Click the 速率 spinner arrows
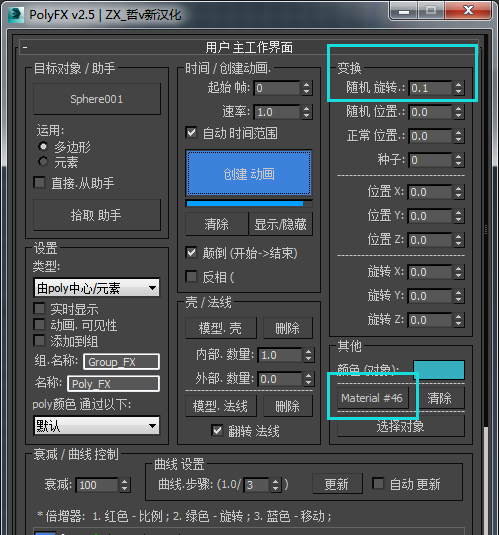 pos(306,112)
